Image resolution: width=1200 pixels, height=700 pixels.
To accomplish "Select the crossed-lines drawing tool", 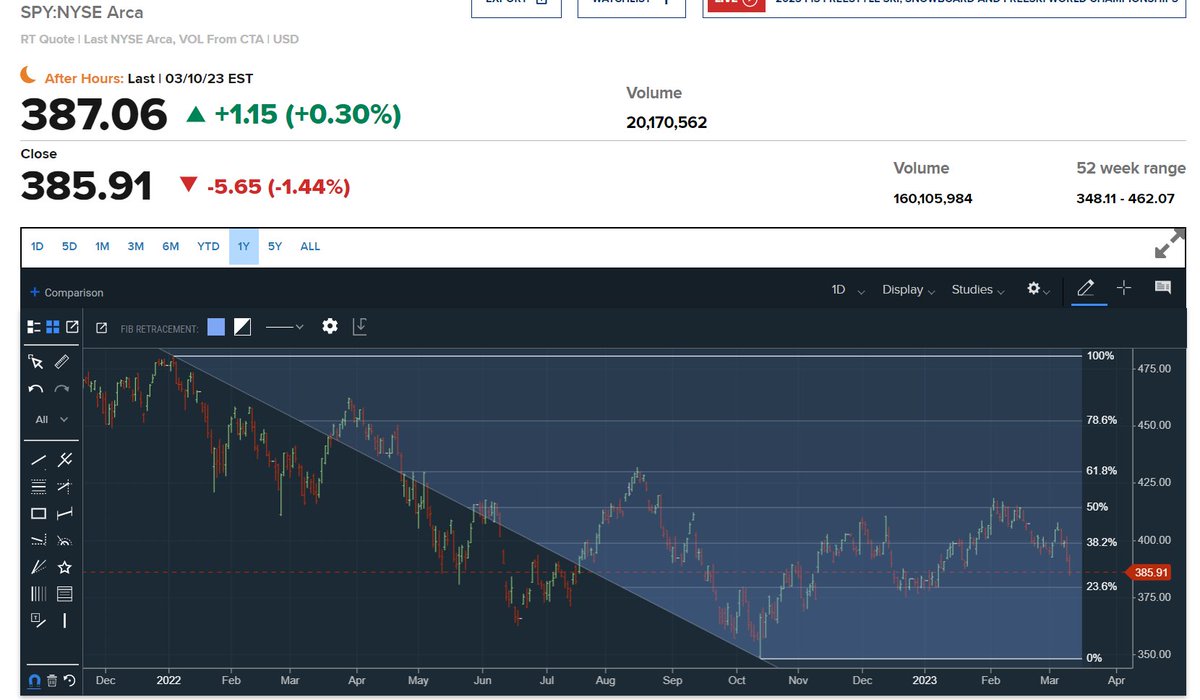I will tap(65, 460).
